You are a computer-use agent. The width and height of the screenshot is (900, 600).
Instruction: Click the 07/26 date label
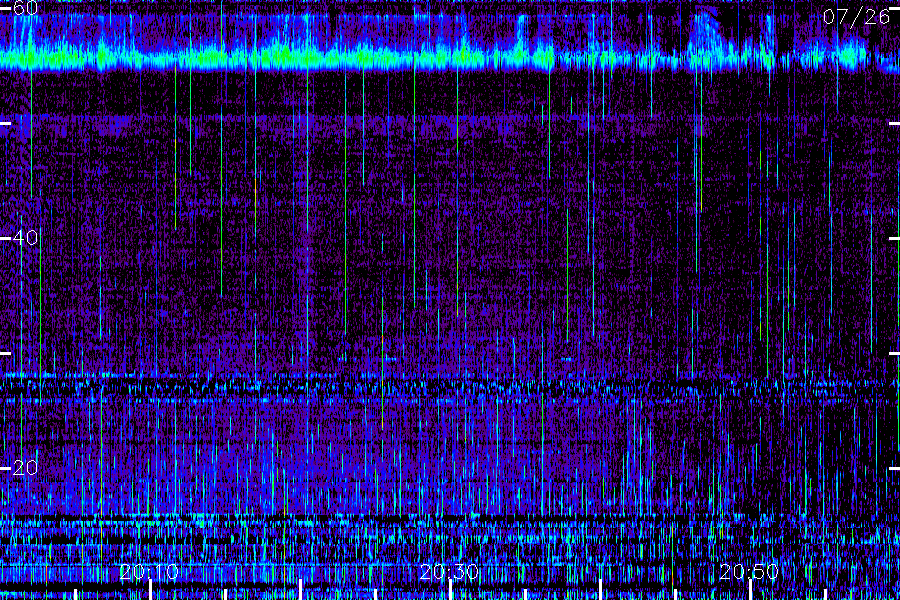point(856,17)
